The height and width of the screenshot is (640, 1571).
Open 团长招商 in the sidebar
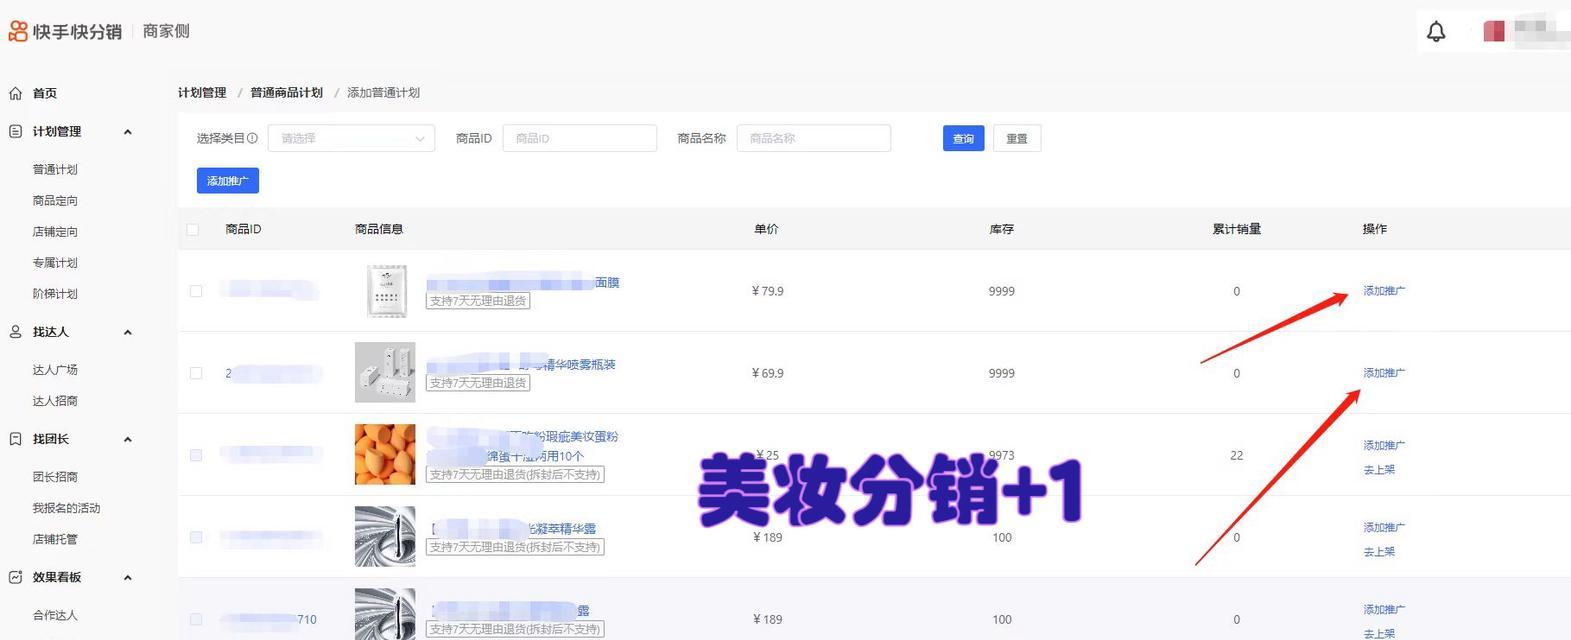coord(55,476)
